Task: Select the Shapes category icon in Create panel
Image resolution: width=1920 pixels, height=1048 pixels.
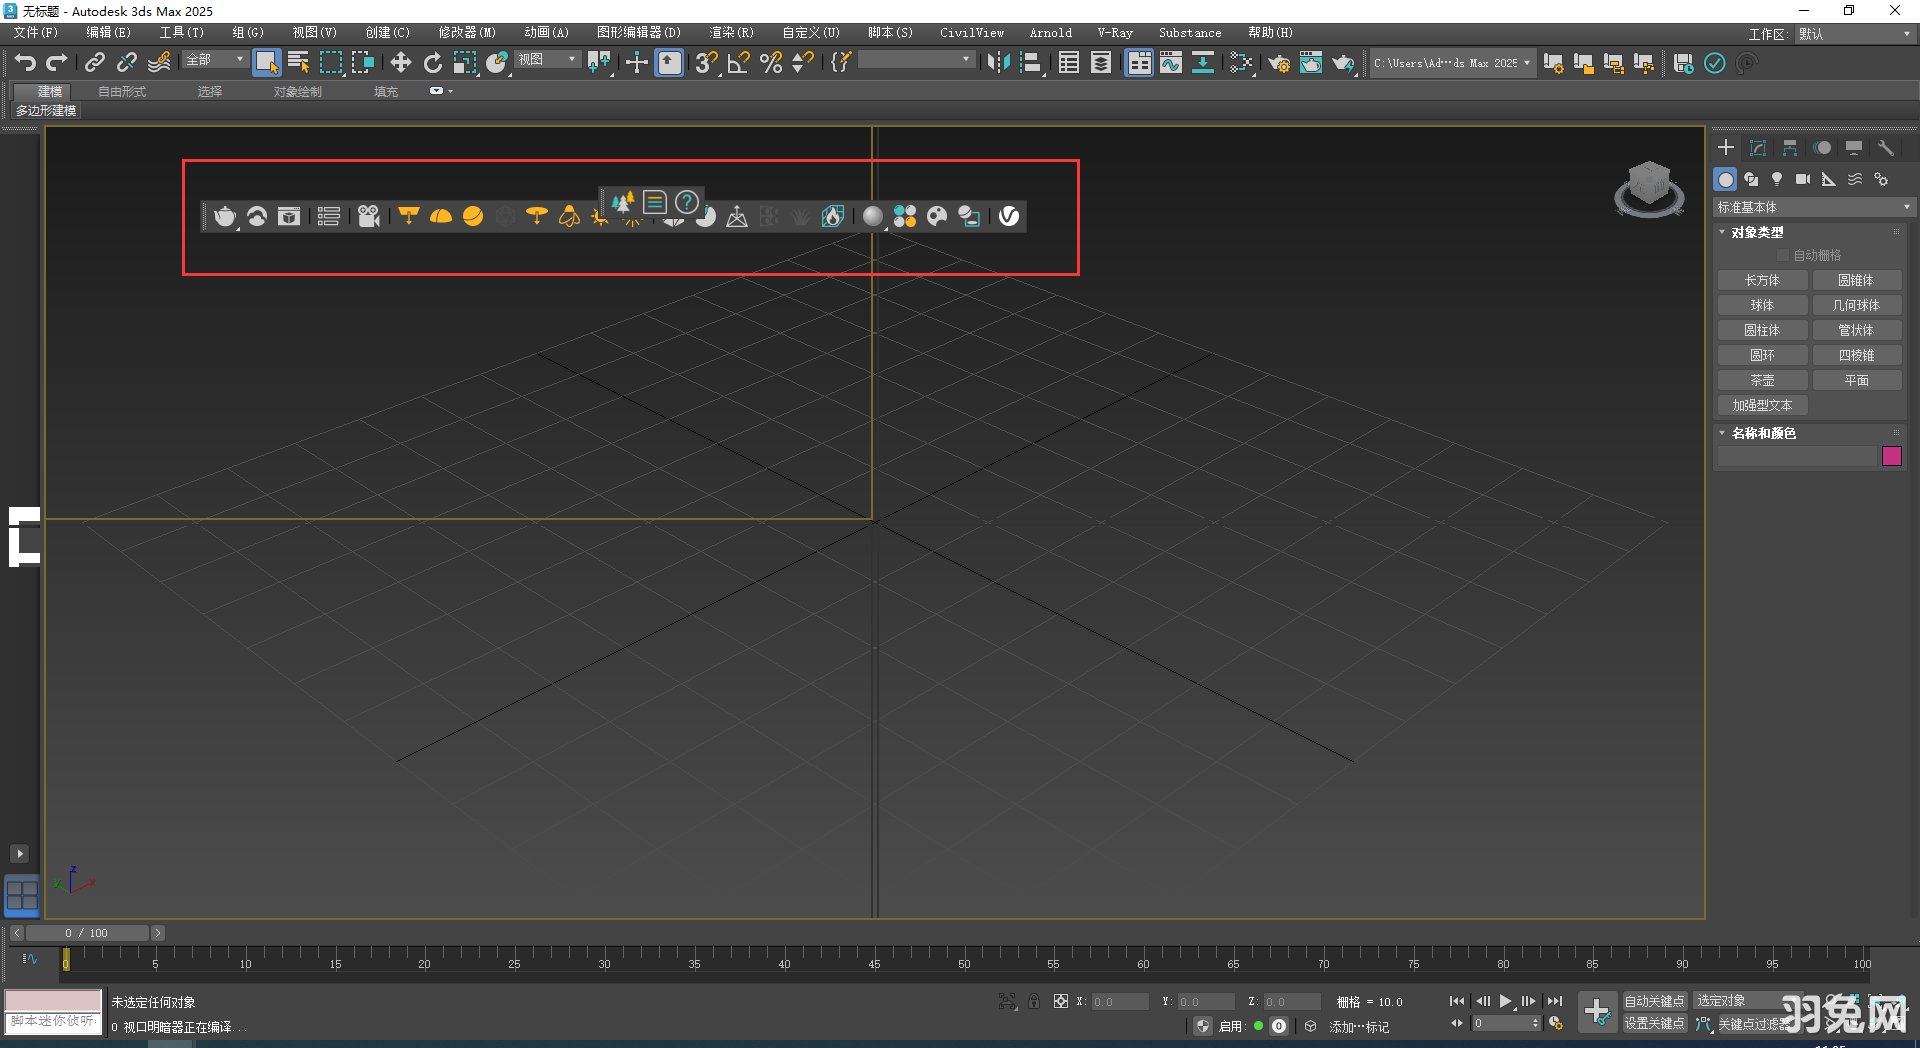Action: tap(1751, 179)
